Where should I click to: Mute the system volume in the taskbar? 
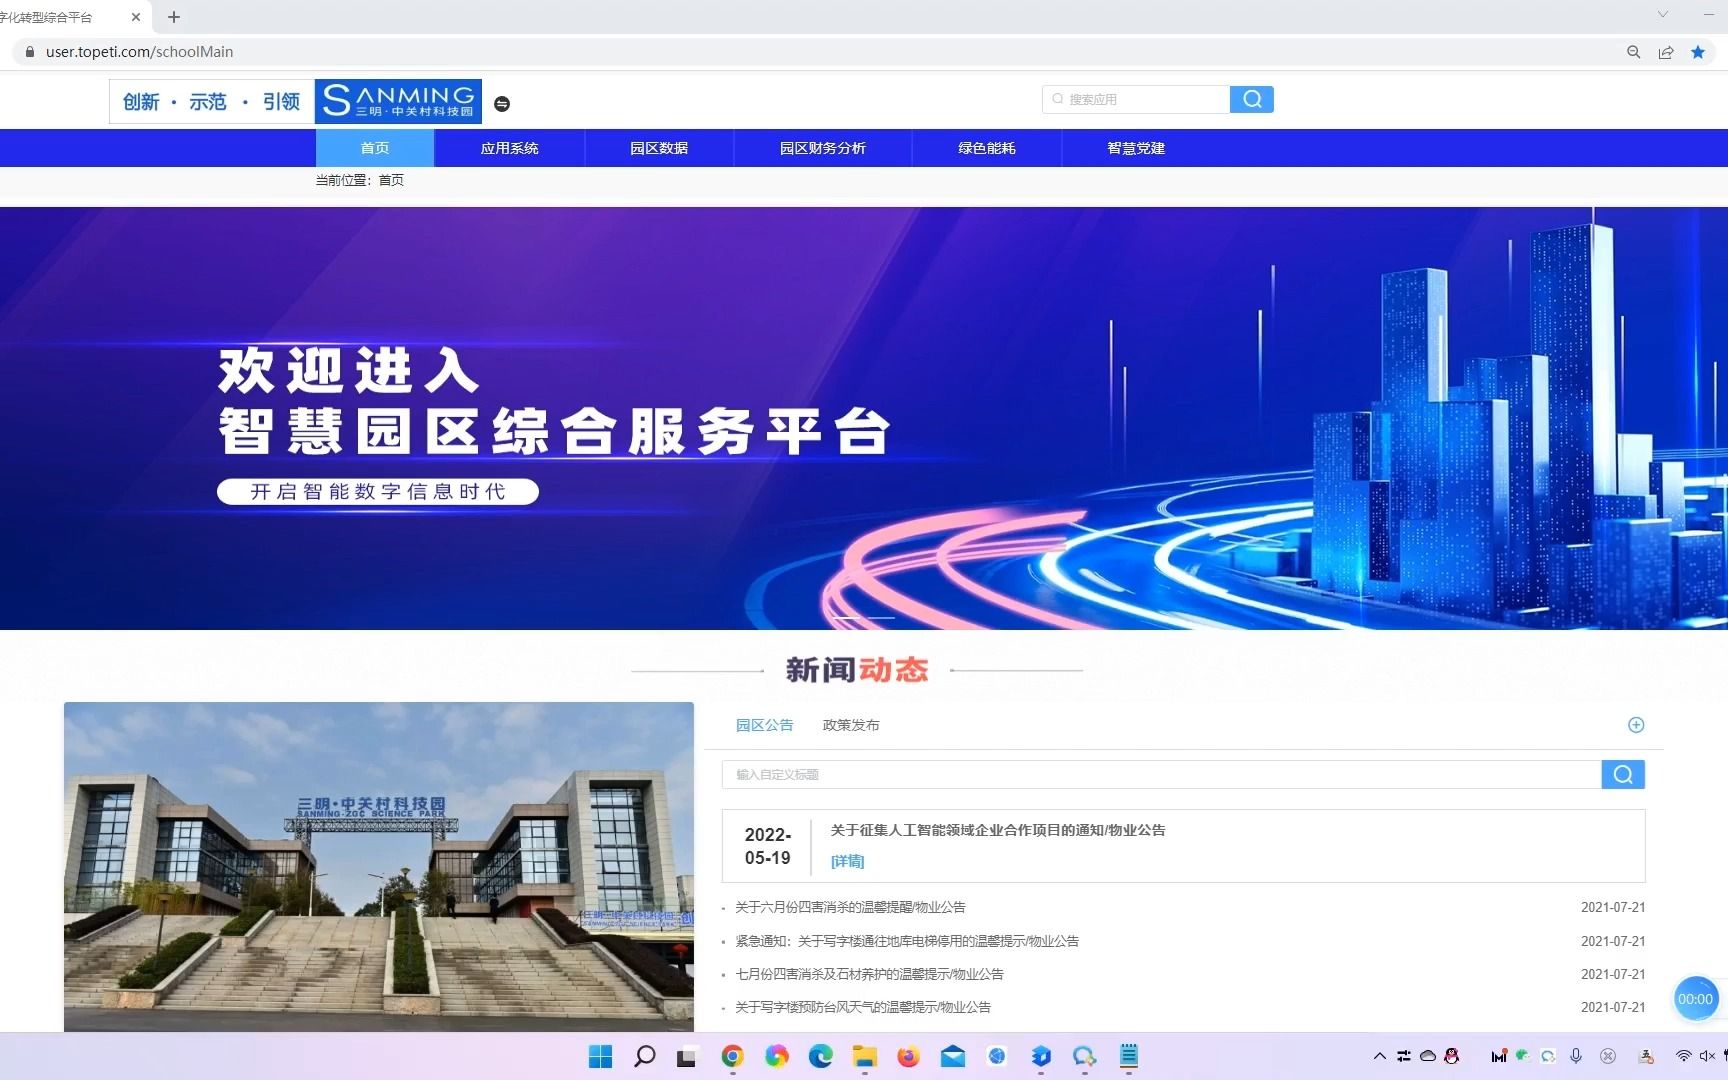[x=1706, y=1057]
